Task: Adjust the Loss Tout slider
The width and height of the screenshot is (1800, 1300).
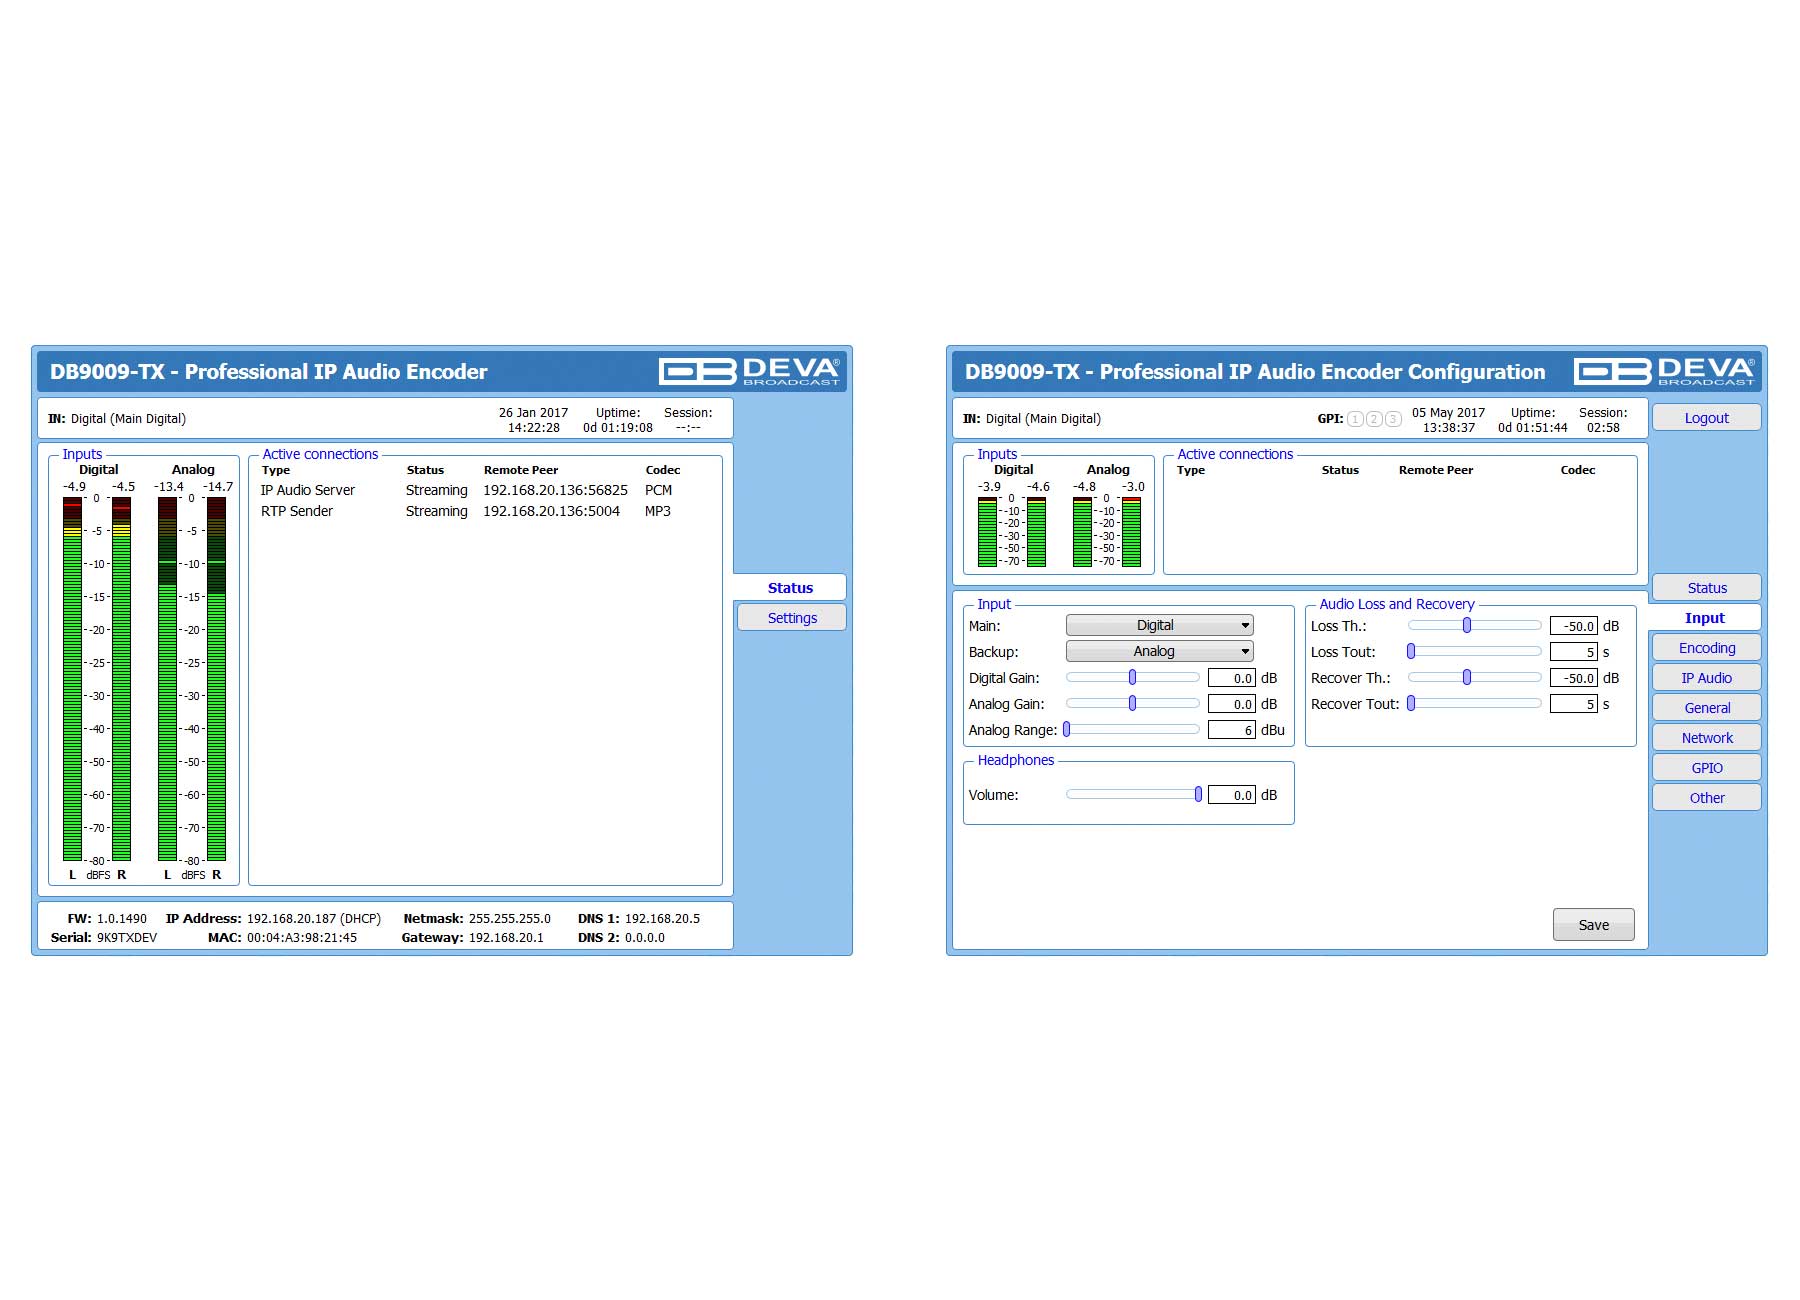Action: coord(1475,651)
